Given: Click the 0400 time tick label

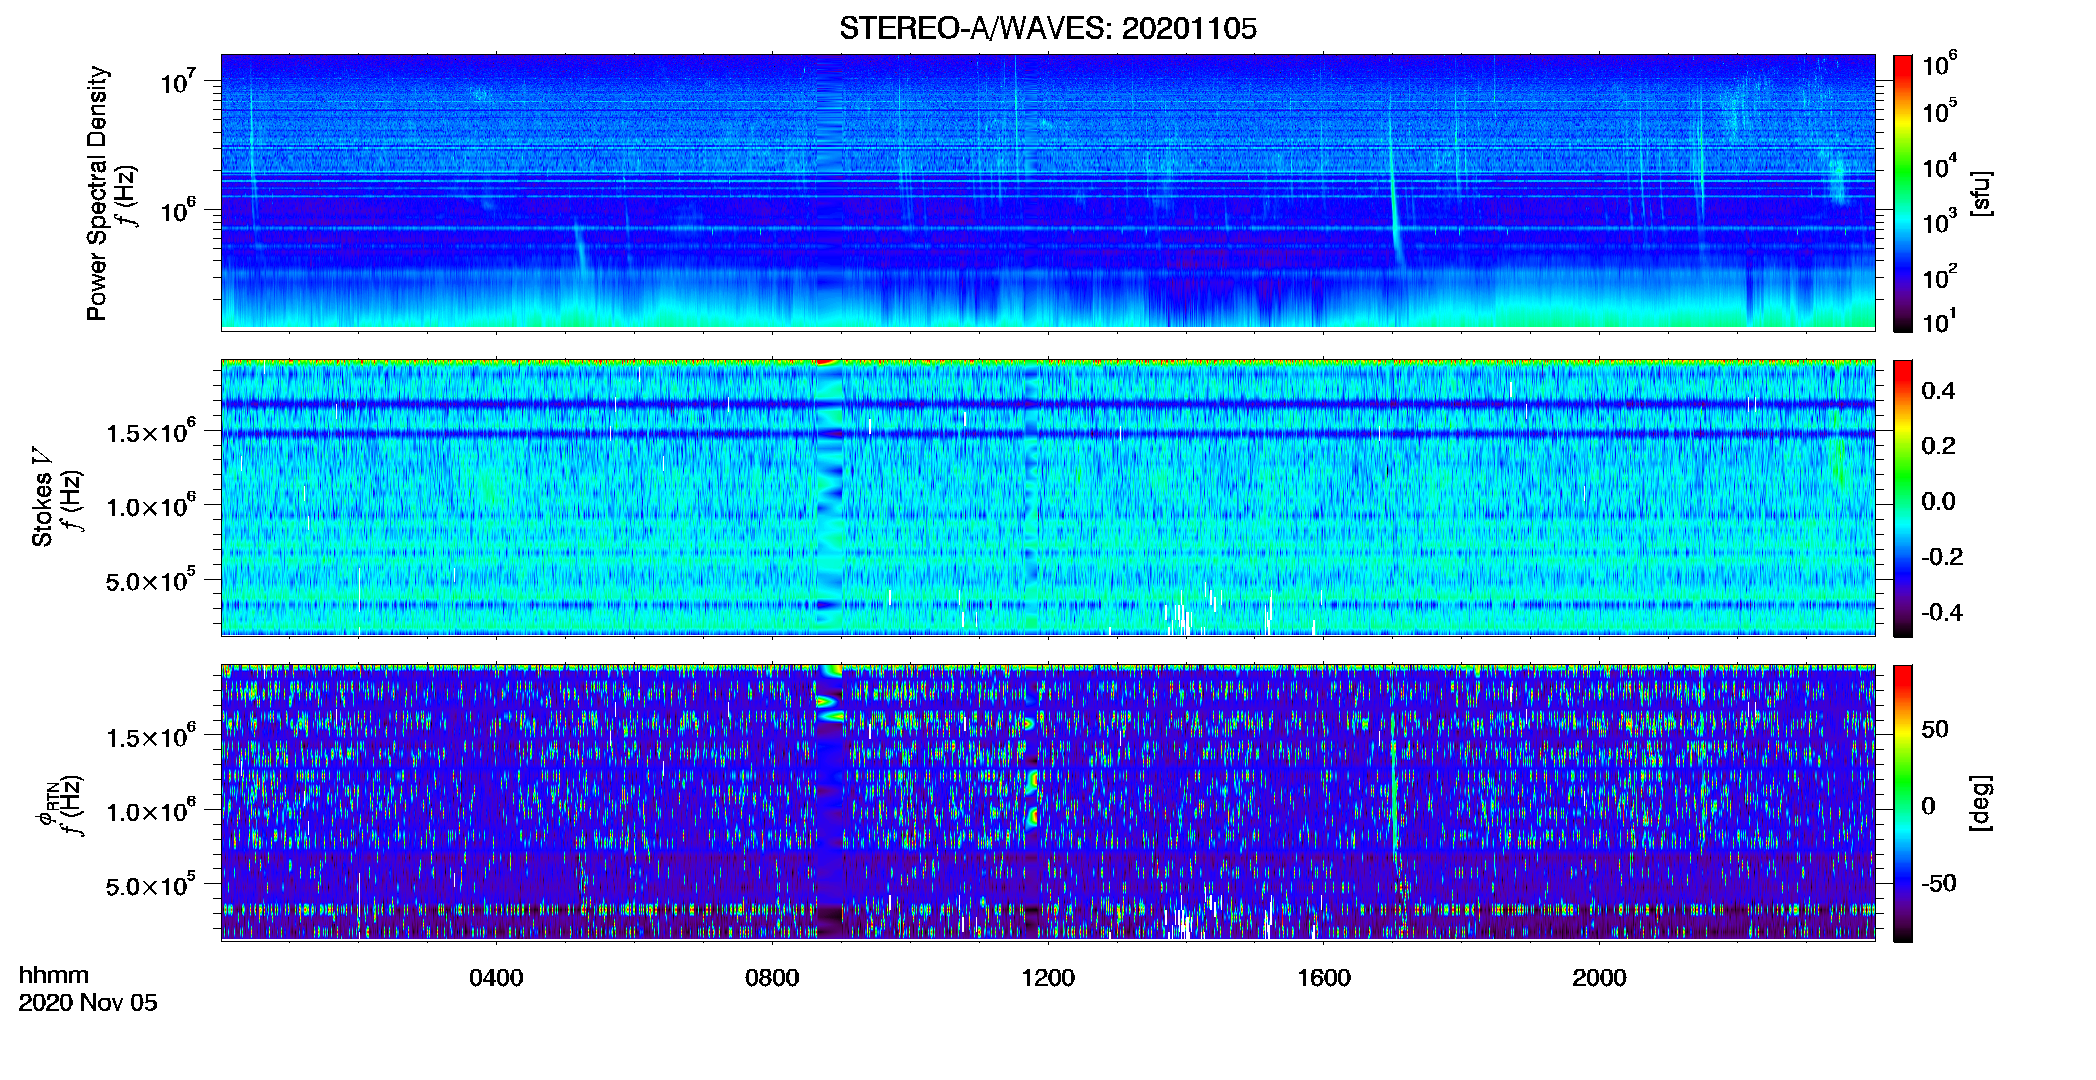Looking at the screenshot, I should pos(496,978).
